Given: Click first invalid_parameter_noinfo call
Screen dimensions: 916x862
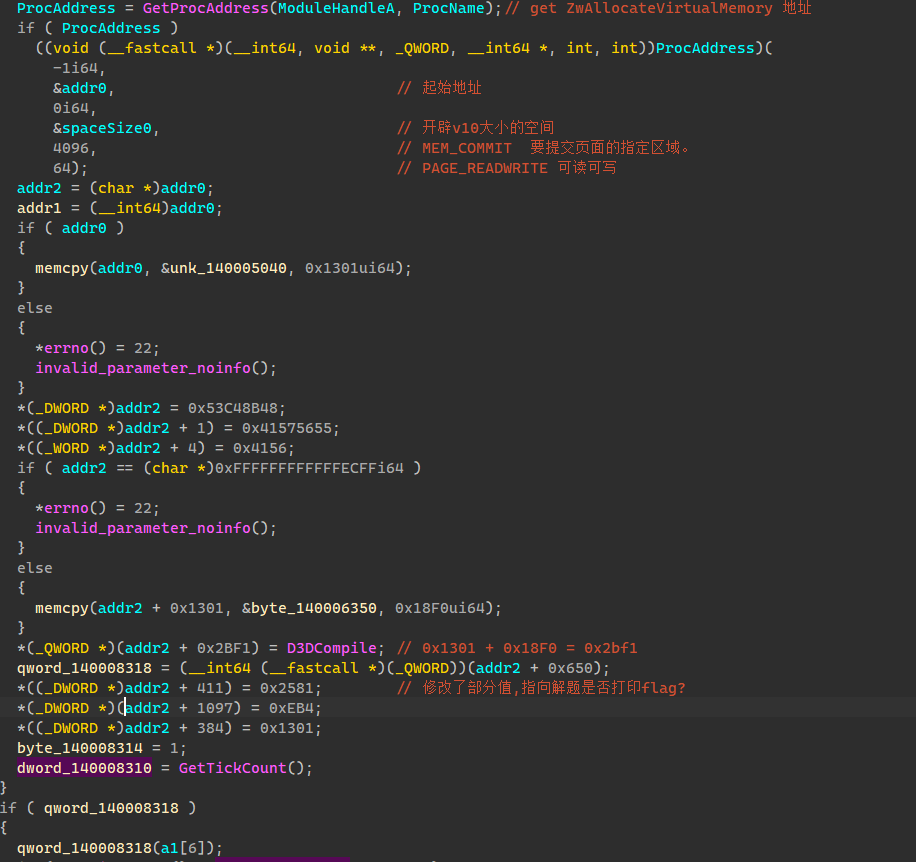Looking at the screenshot, I should 143,368.
